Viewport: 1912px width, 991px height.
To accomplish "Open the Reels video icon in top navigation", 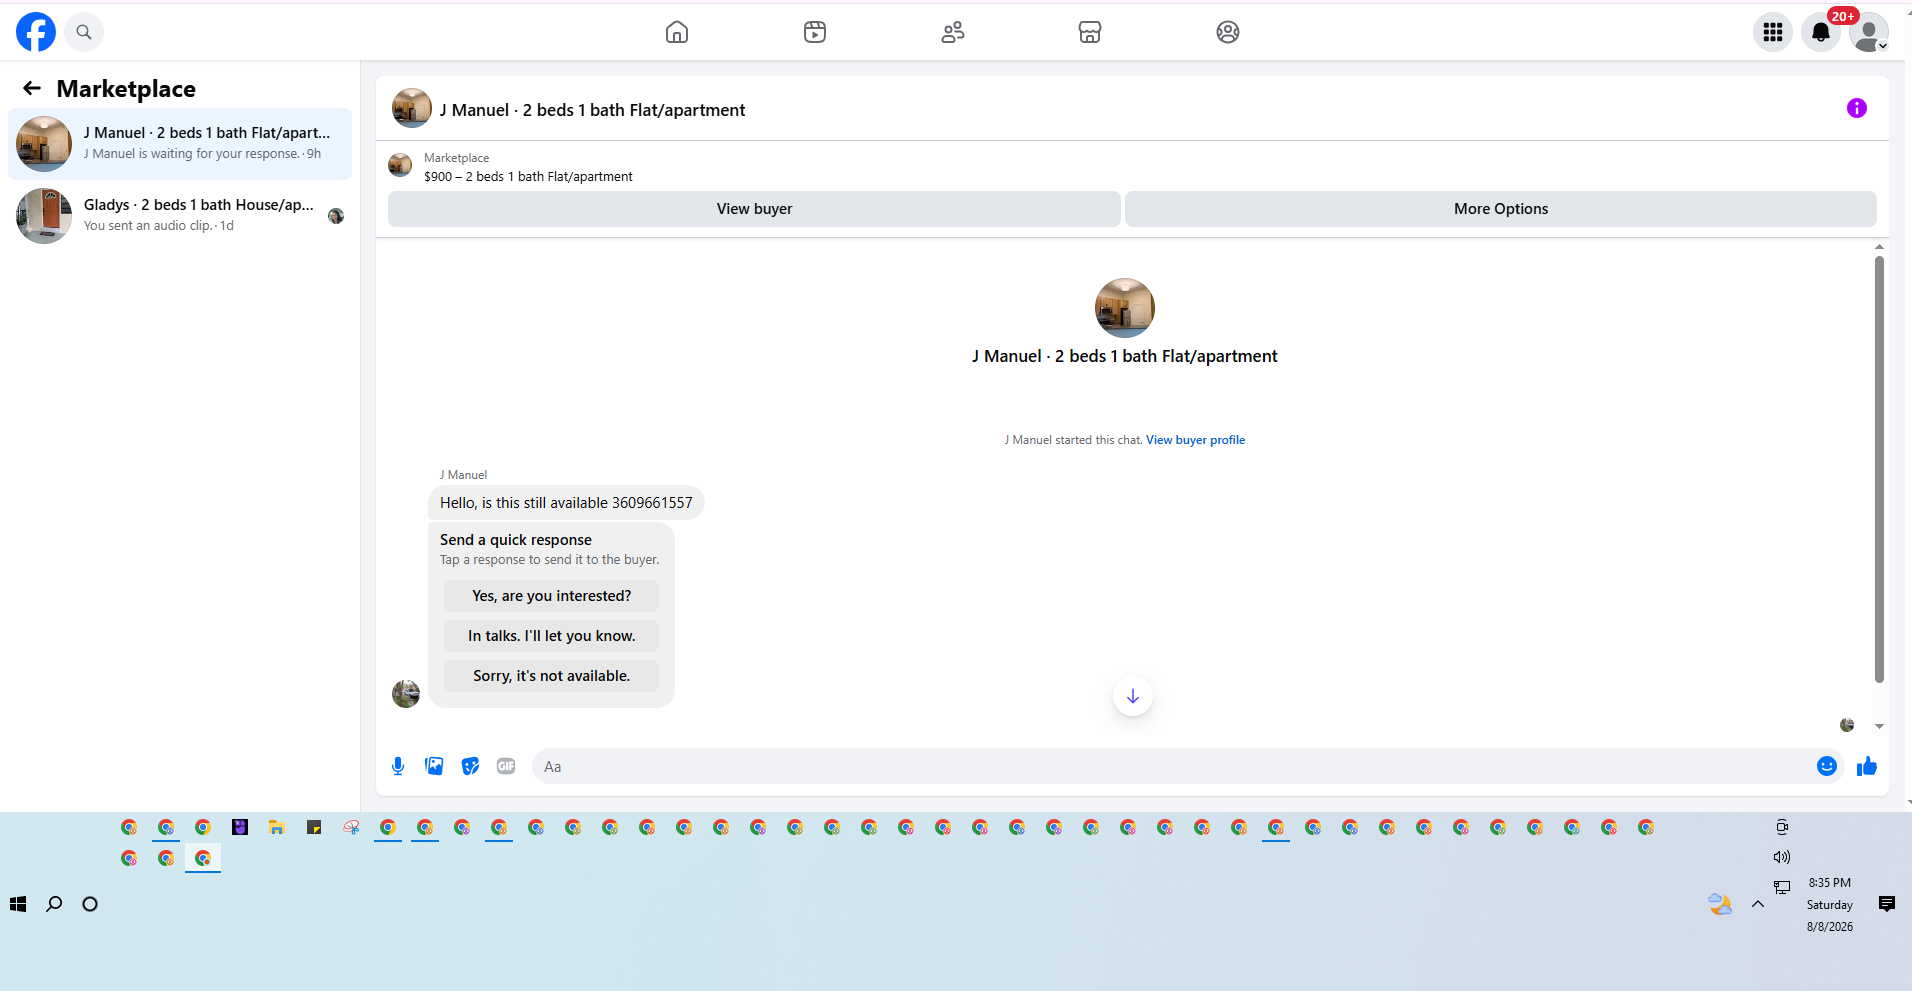I will [815, 32].
